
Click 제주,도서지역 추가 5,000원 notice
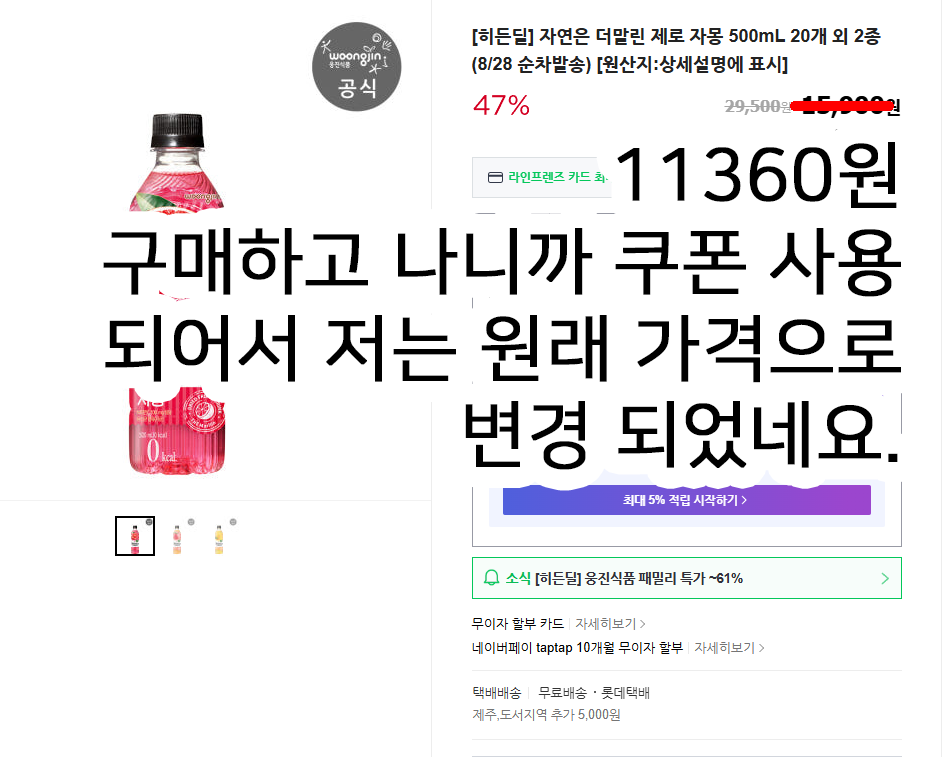tap(546, 715)
